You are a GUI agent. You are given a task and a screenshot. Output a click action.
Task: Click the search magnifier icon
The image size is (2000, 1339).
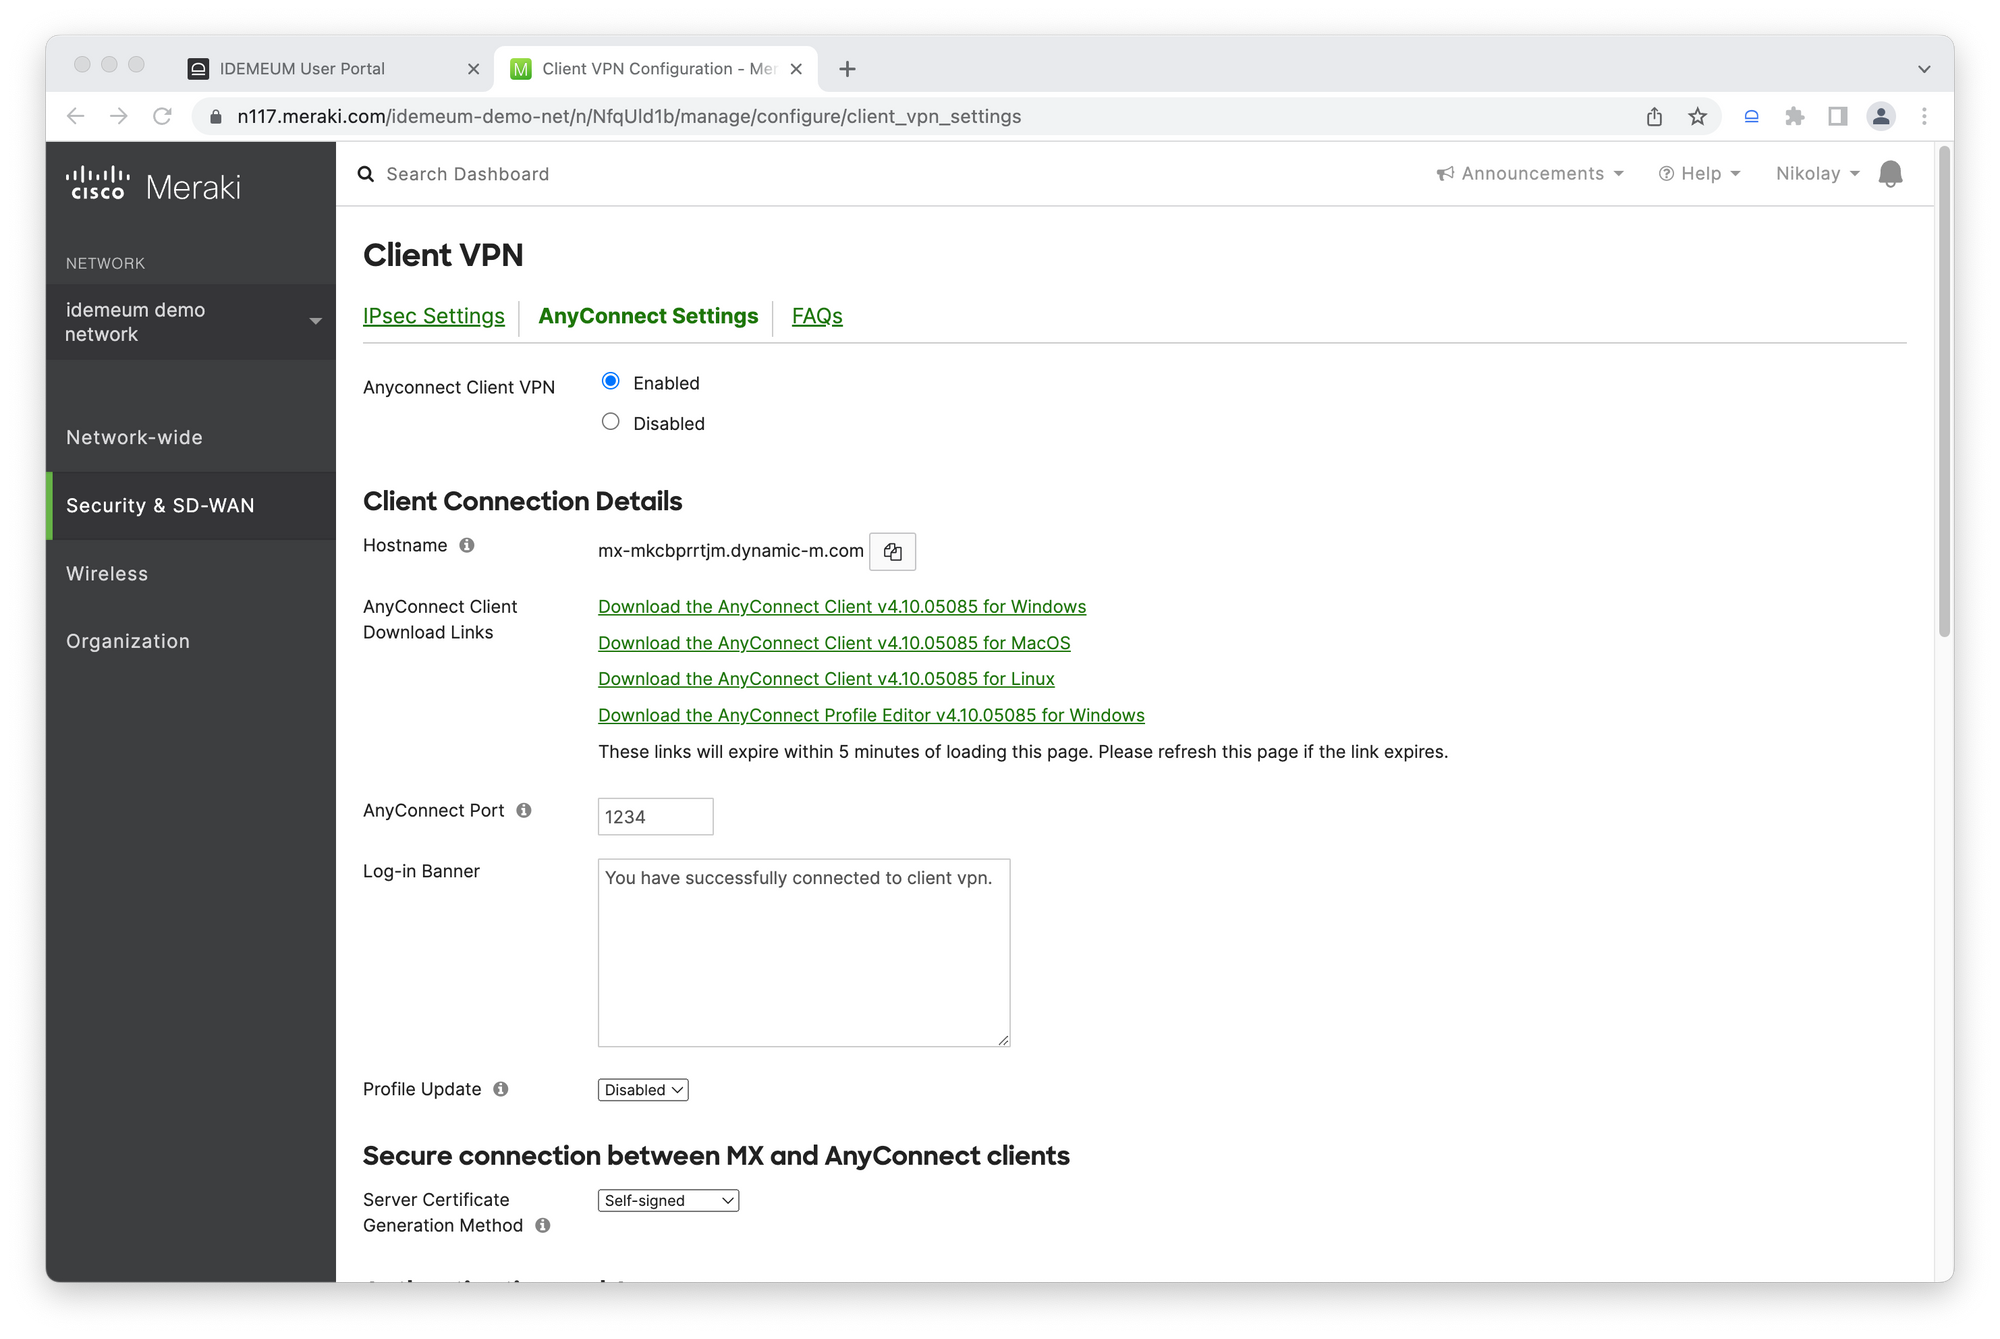[366, 174]
